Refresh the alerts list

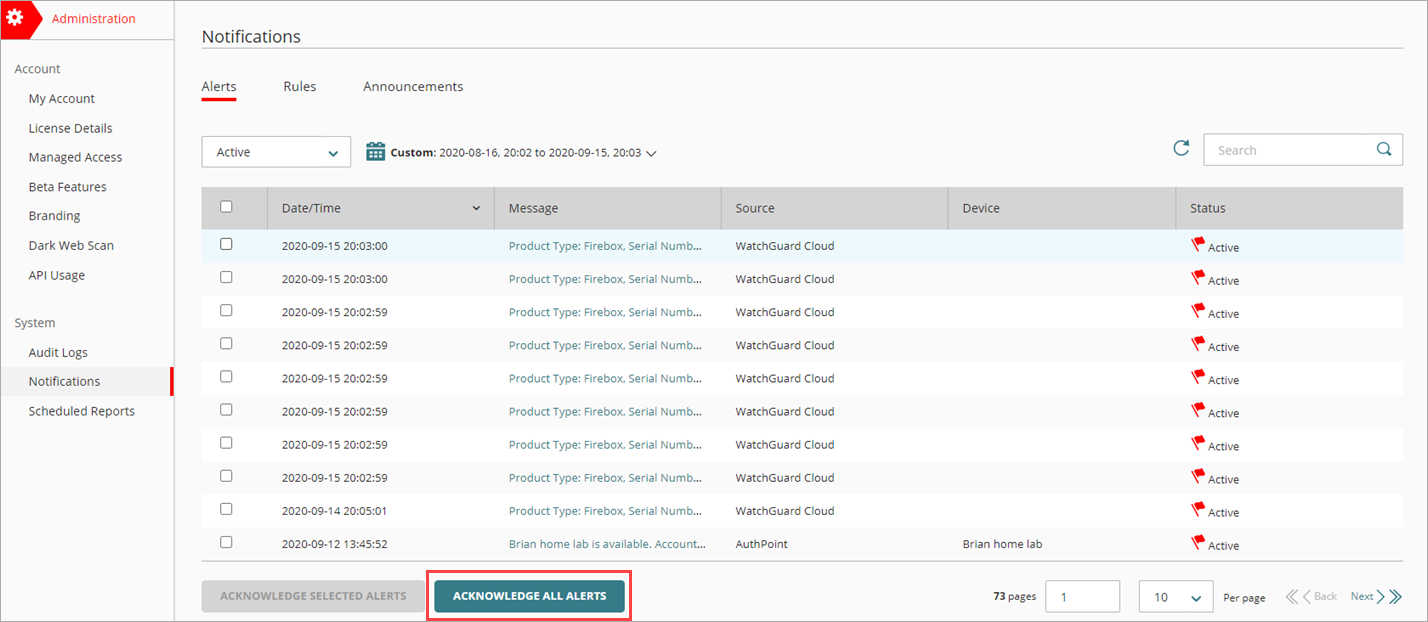tap(1181, 147)
